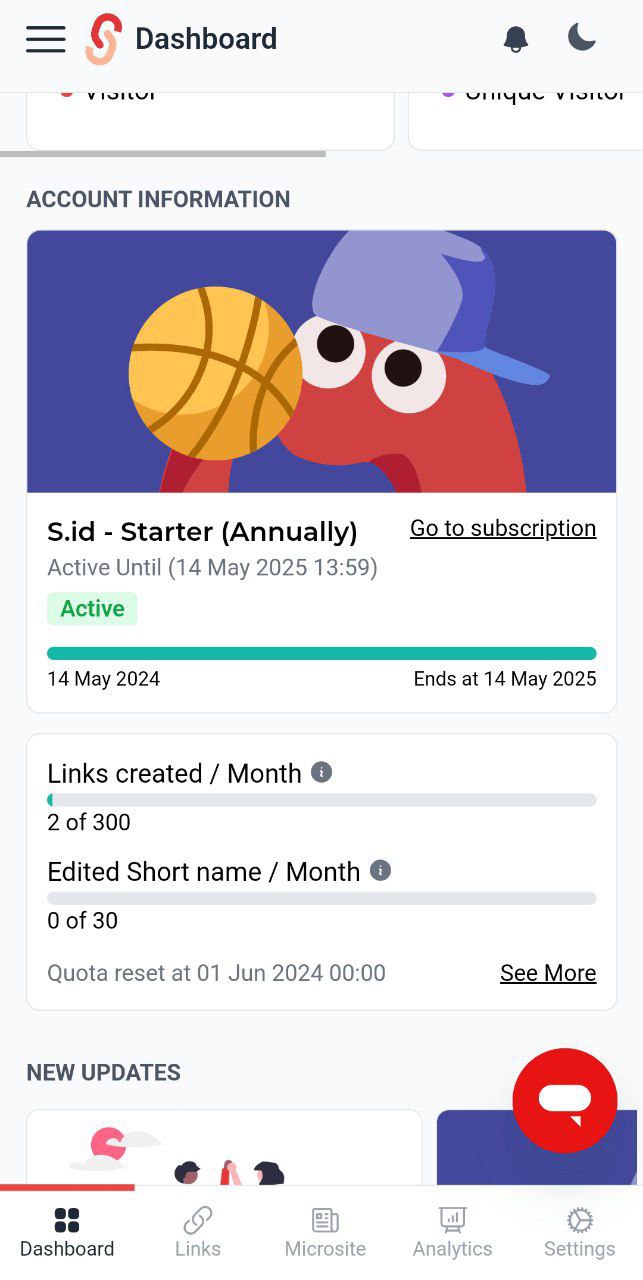Viewport: 643px width, 1280px height.
Task: Click the horizontal scrollbar under visitor cards
Action: click(x=163, y=154)
